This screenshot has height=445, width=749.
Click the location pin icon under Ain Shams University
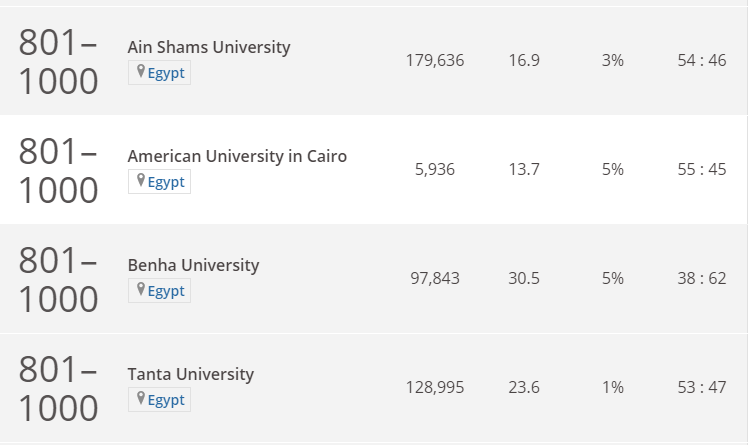pos(140,72)
